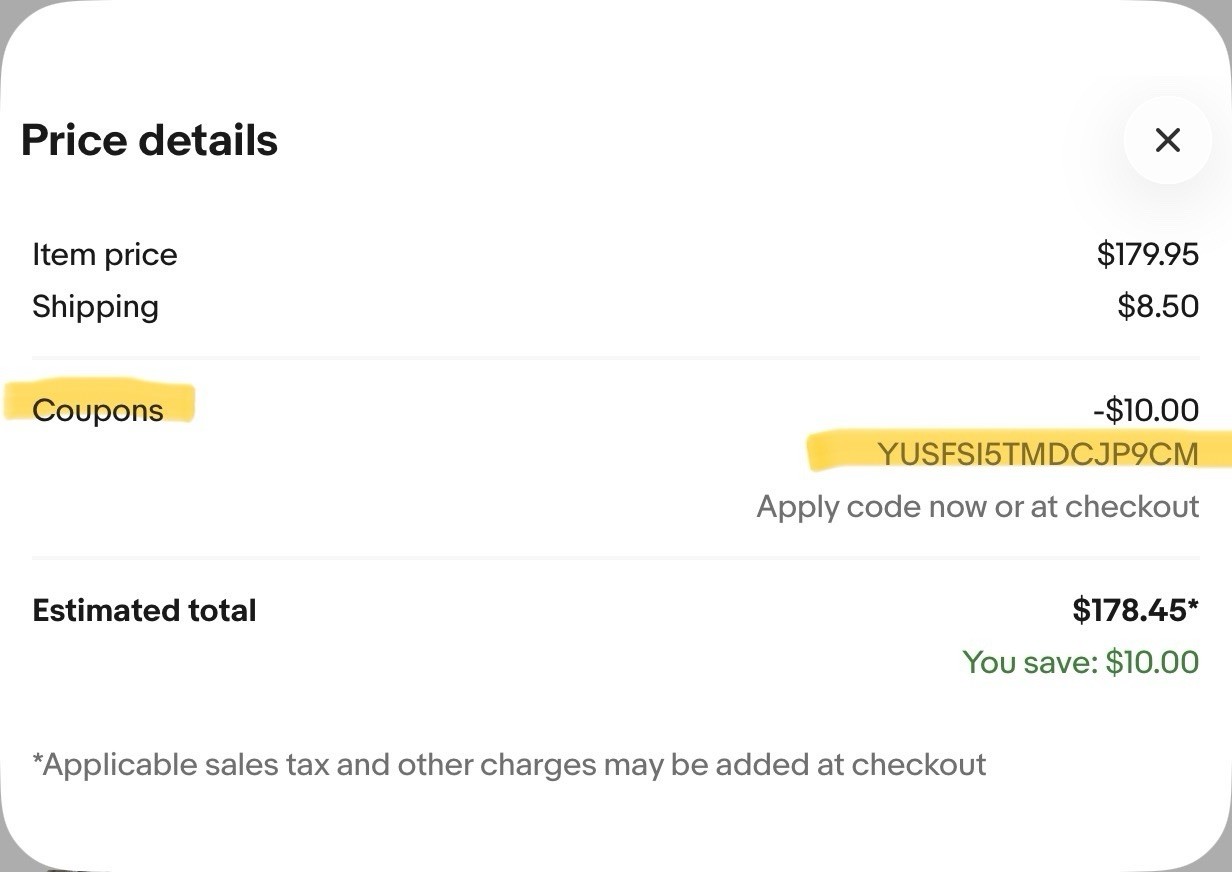Click the Estimated total label

coord(144,610)
